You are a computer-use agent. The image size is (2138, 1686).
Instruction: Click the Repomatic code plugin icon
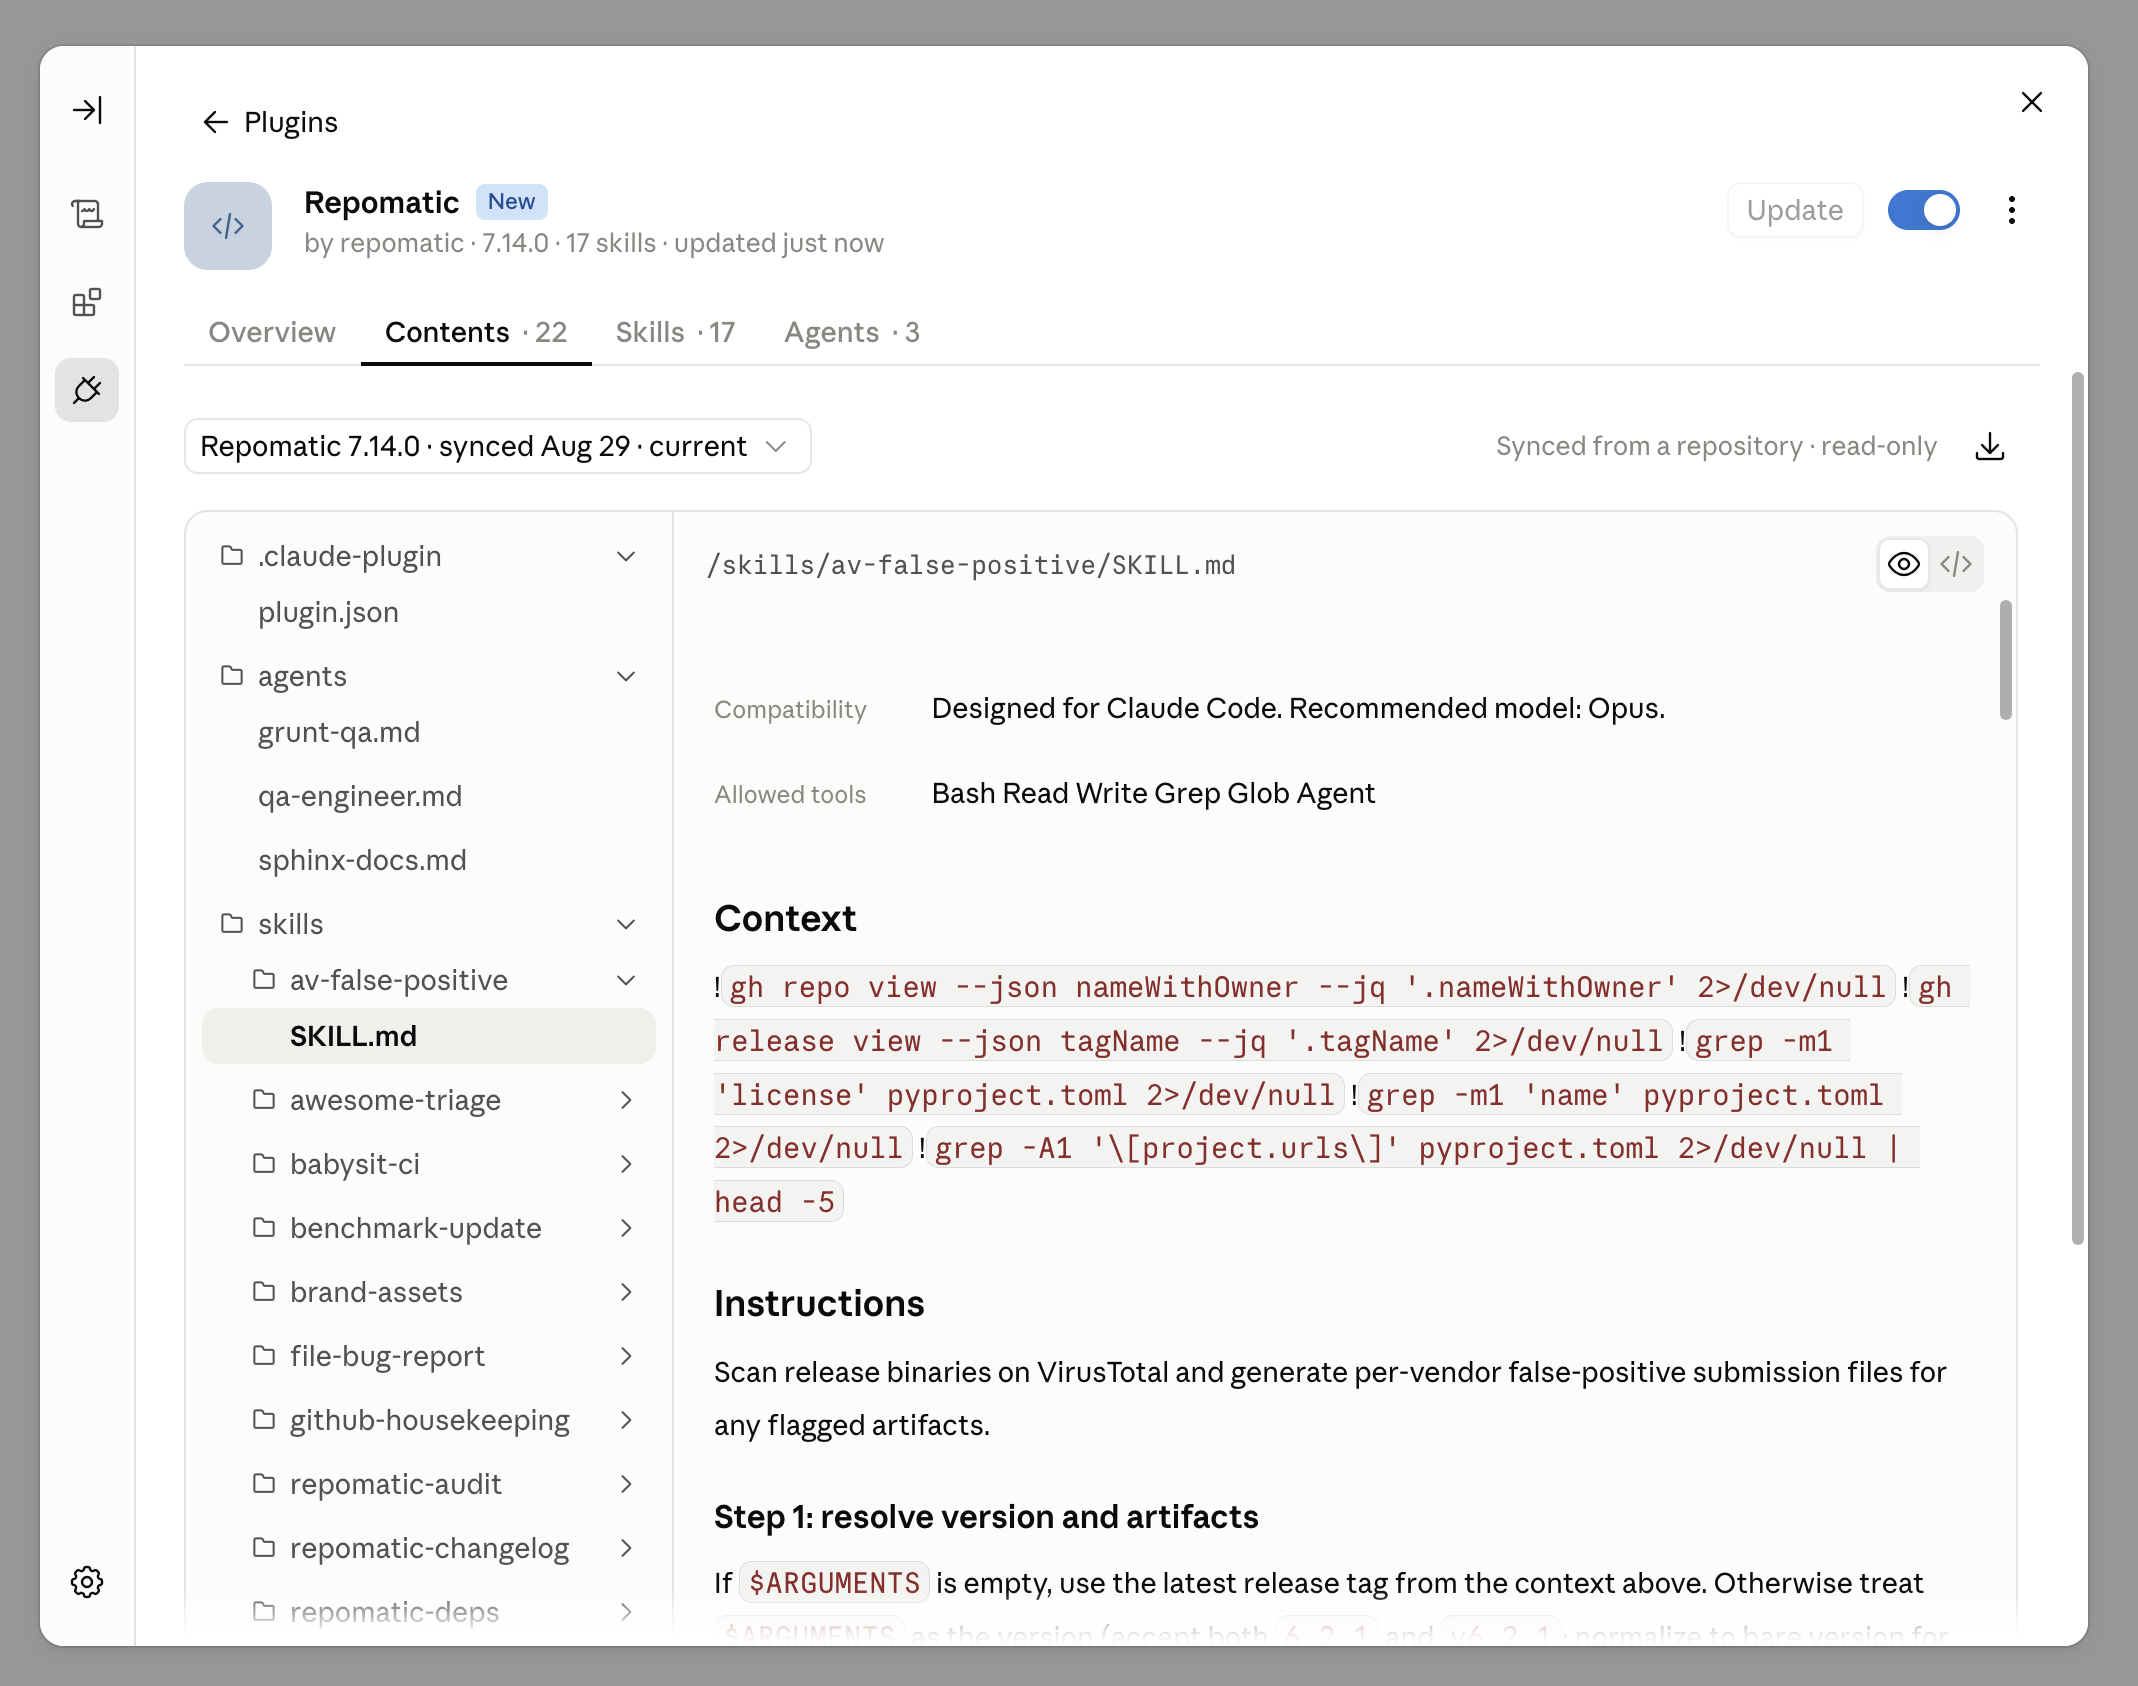click(228, 226)
